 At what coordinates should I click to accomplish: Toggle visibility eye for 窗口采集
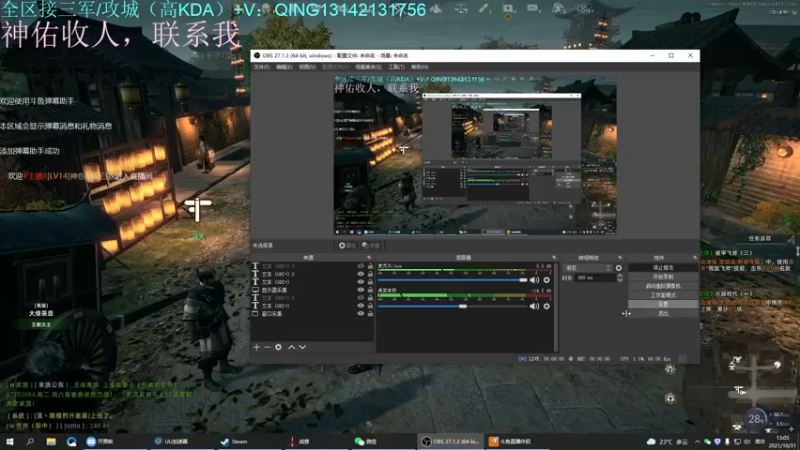coord(361,314)
